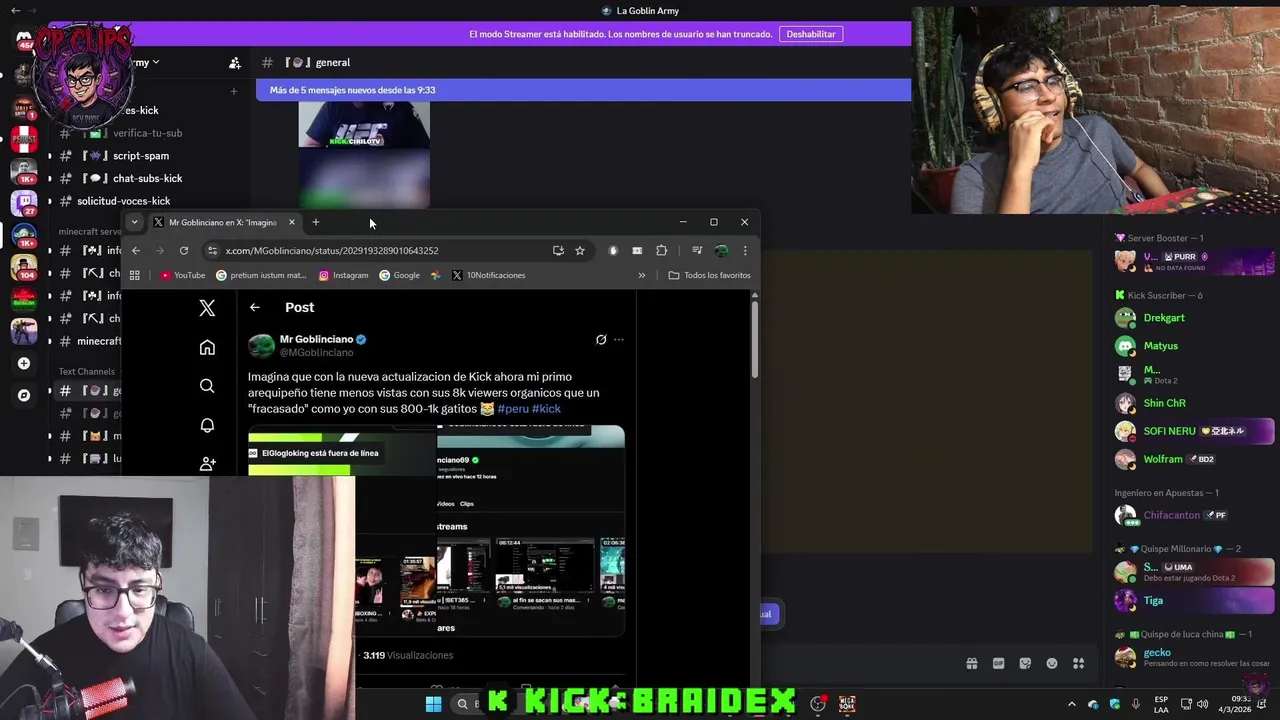Click the Chrome address bar URL
This screenshot has width=1280, height=720.
click(332, 250)
